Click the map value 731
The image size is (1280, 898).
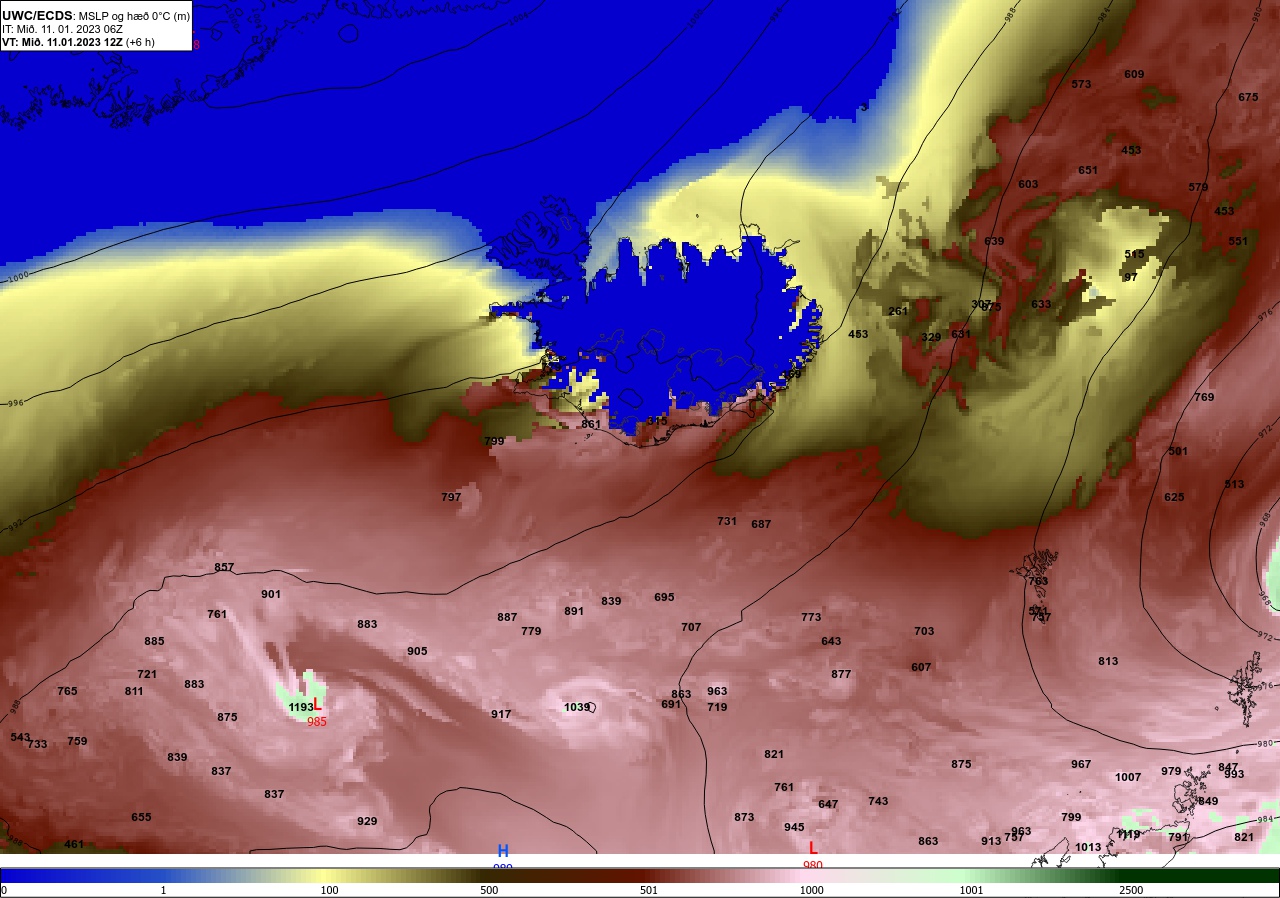coord(727,521)
